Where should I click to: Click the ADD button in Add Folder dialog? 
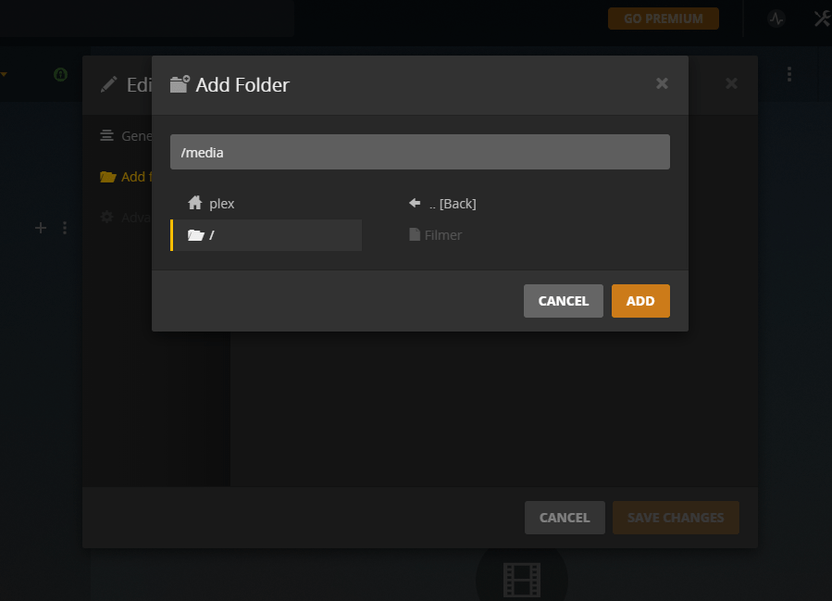click(x=640, y=301)
